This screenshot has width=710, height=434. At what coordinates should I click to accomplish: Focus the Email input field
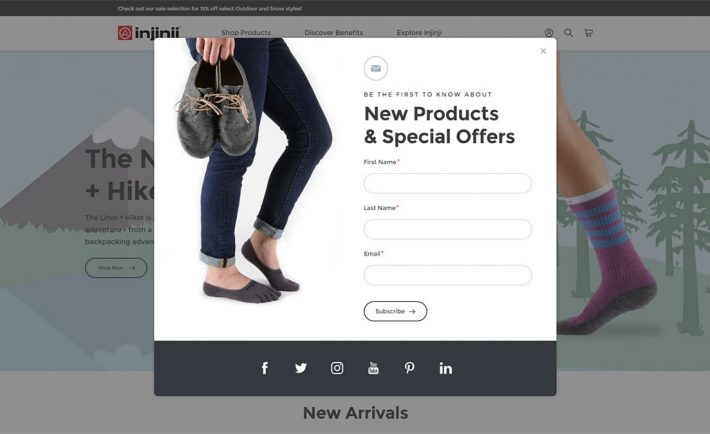click(x=448, y=275)
